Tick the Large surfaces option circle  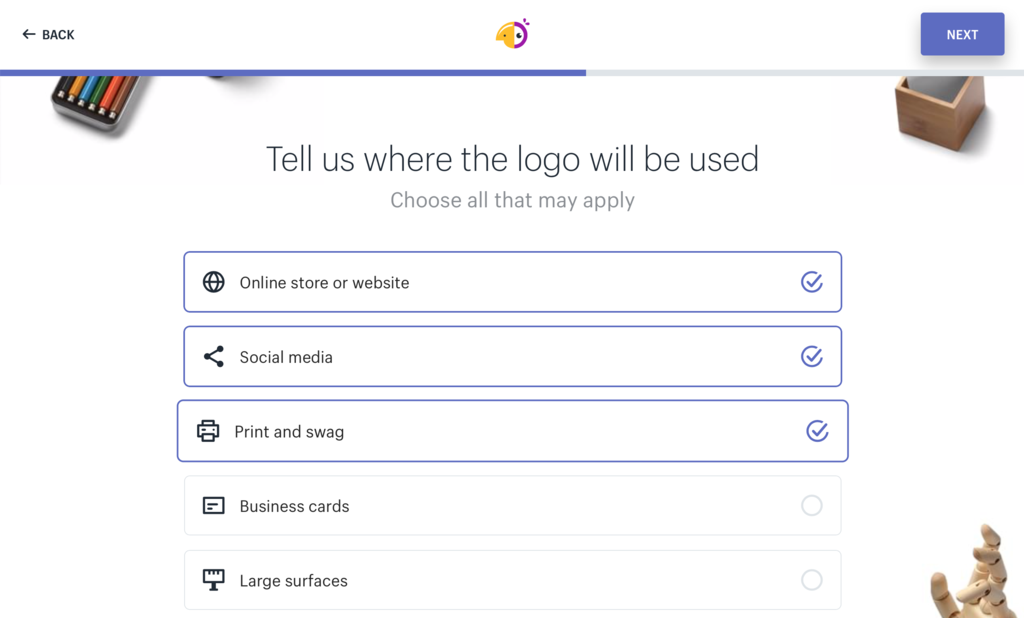click(x=812, y=580)
